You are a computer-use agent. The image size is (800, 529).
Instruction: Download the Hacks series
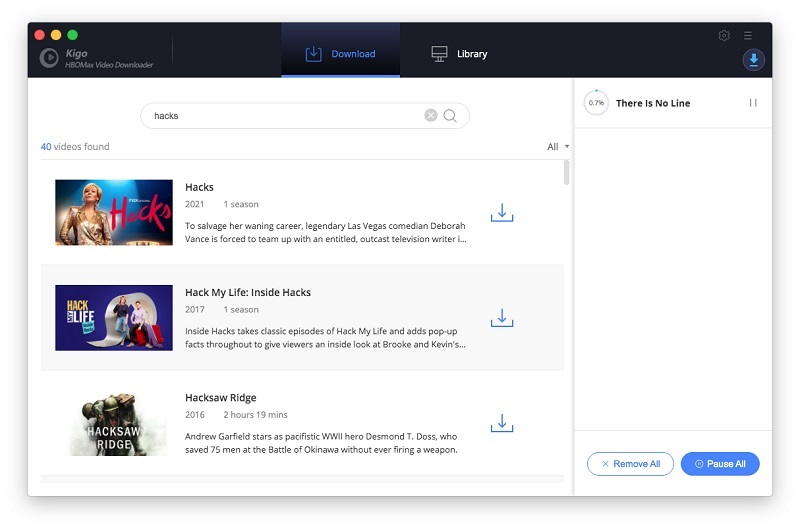coord(502,213)
